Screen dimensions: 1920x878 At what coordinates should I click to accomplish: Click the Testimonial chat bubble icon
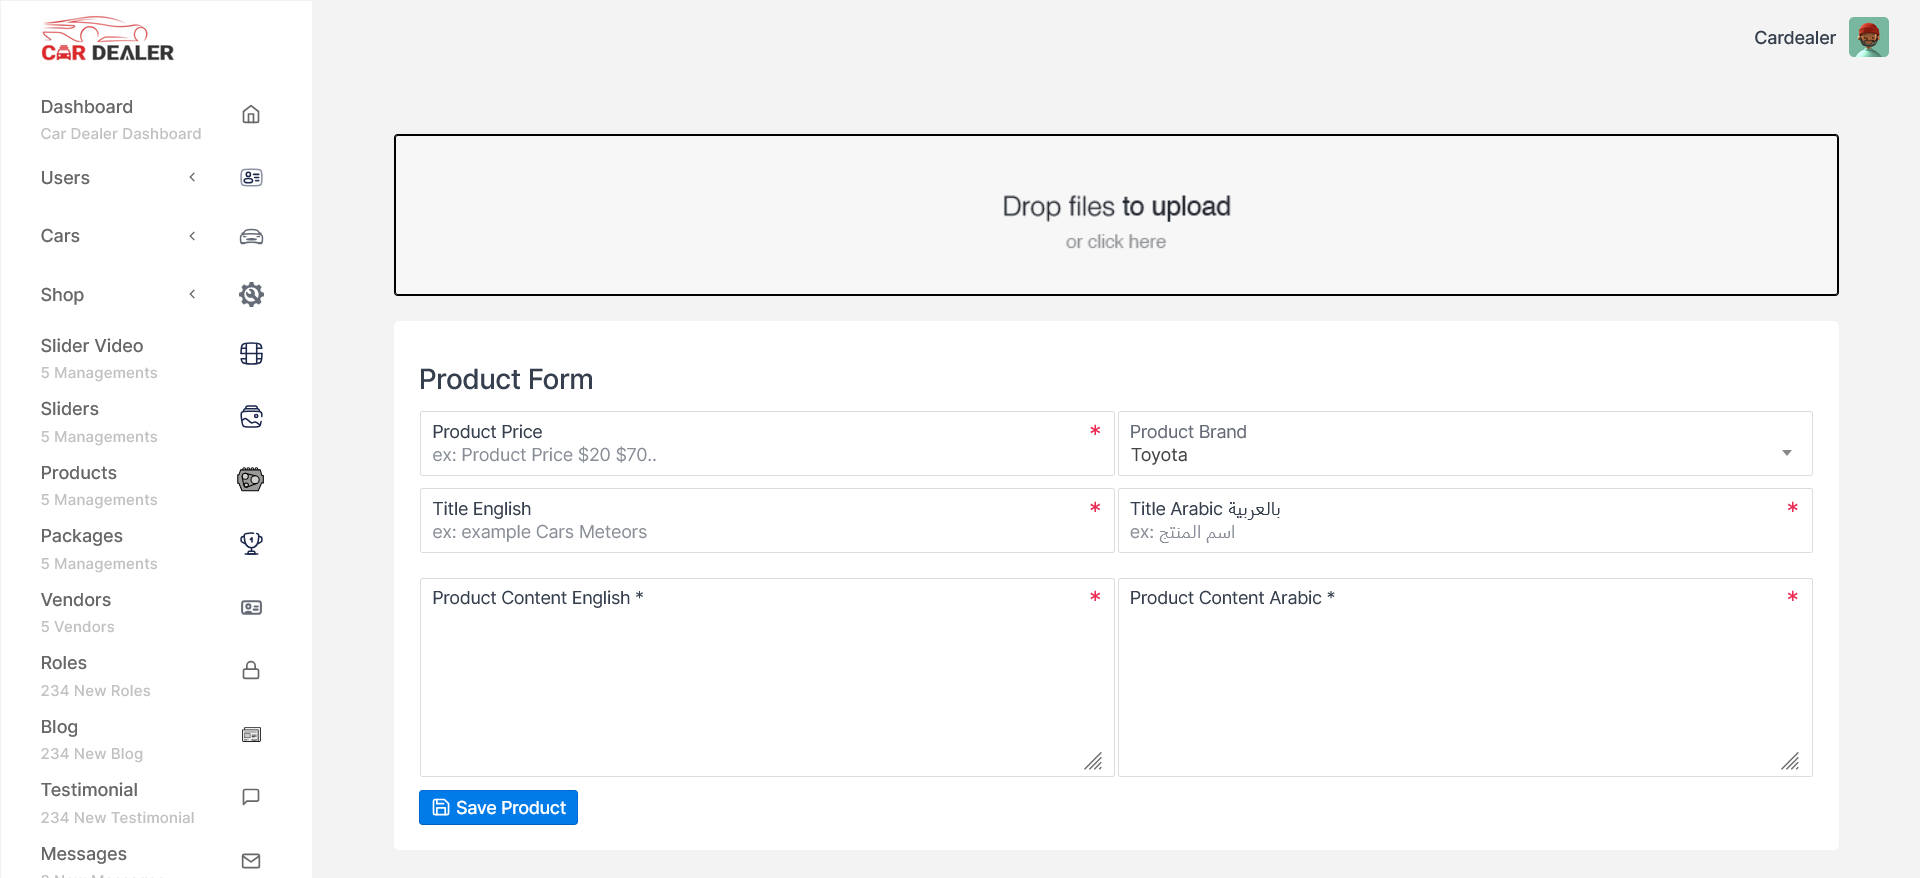251,797
